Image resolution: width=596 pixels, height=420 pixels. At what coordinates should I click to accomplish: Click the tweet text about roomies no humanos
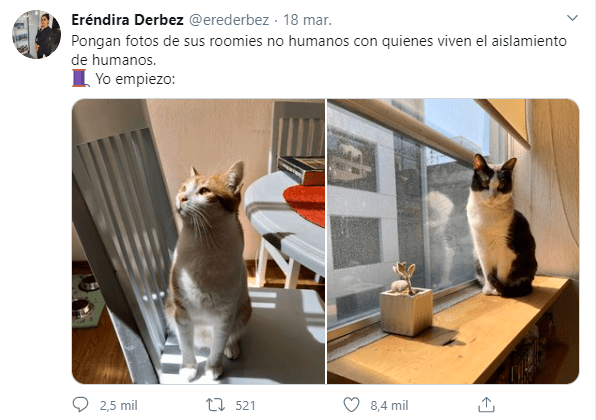(319, 50)
